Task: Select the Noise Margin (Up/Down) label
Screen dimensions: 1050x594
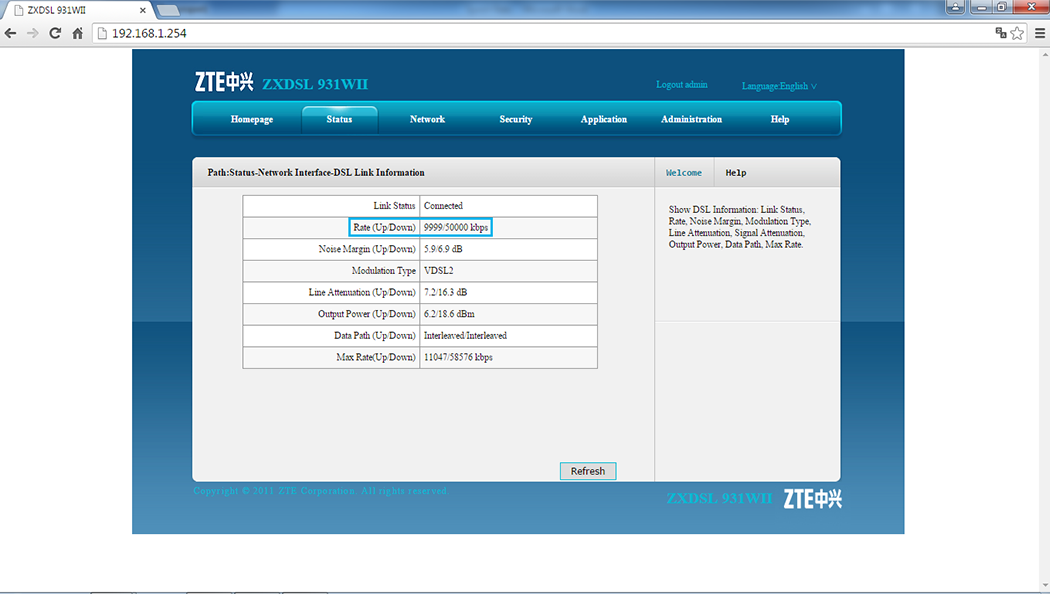Action: (367, 249)
